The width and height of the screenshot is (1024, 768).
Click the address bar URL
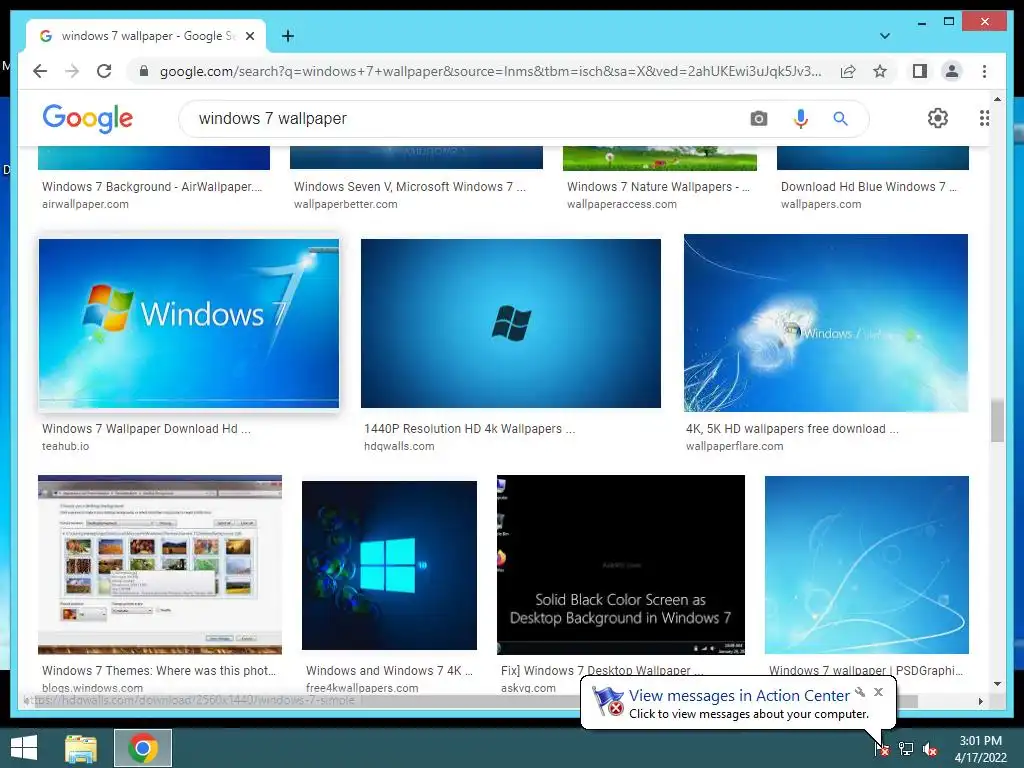490,71
